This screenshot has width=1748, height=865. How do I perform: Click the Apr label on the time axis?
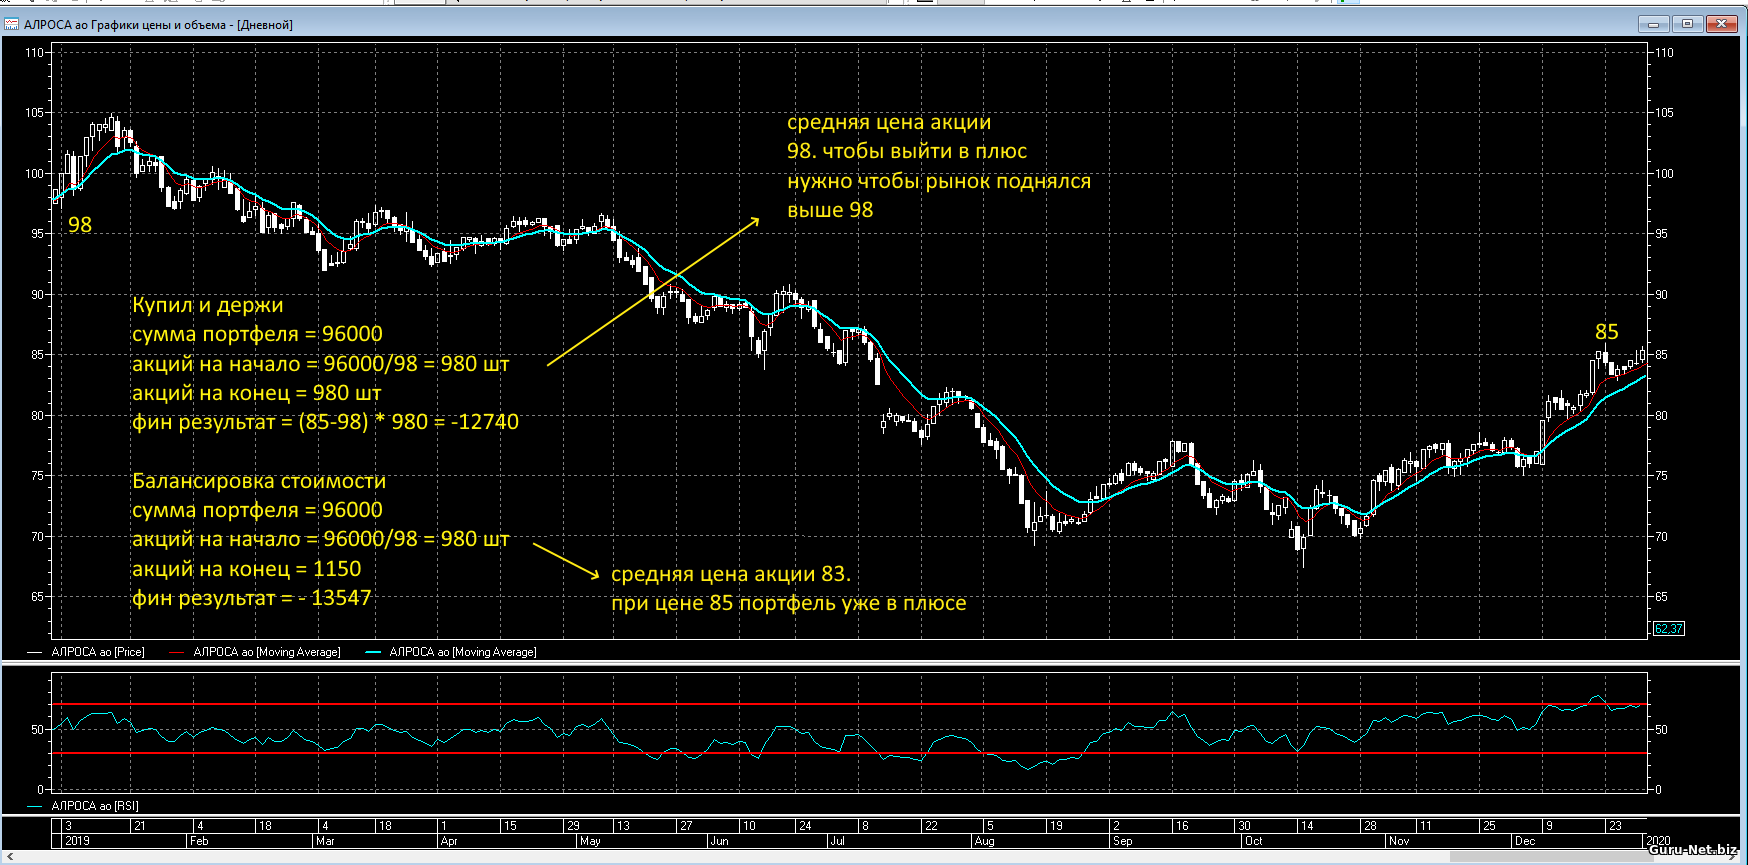(449, 841)
